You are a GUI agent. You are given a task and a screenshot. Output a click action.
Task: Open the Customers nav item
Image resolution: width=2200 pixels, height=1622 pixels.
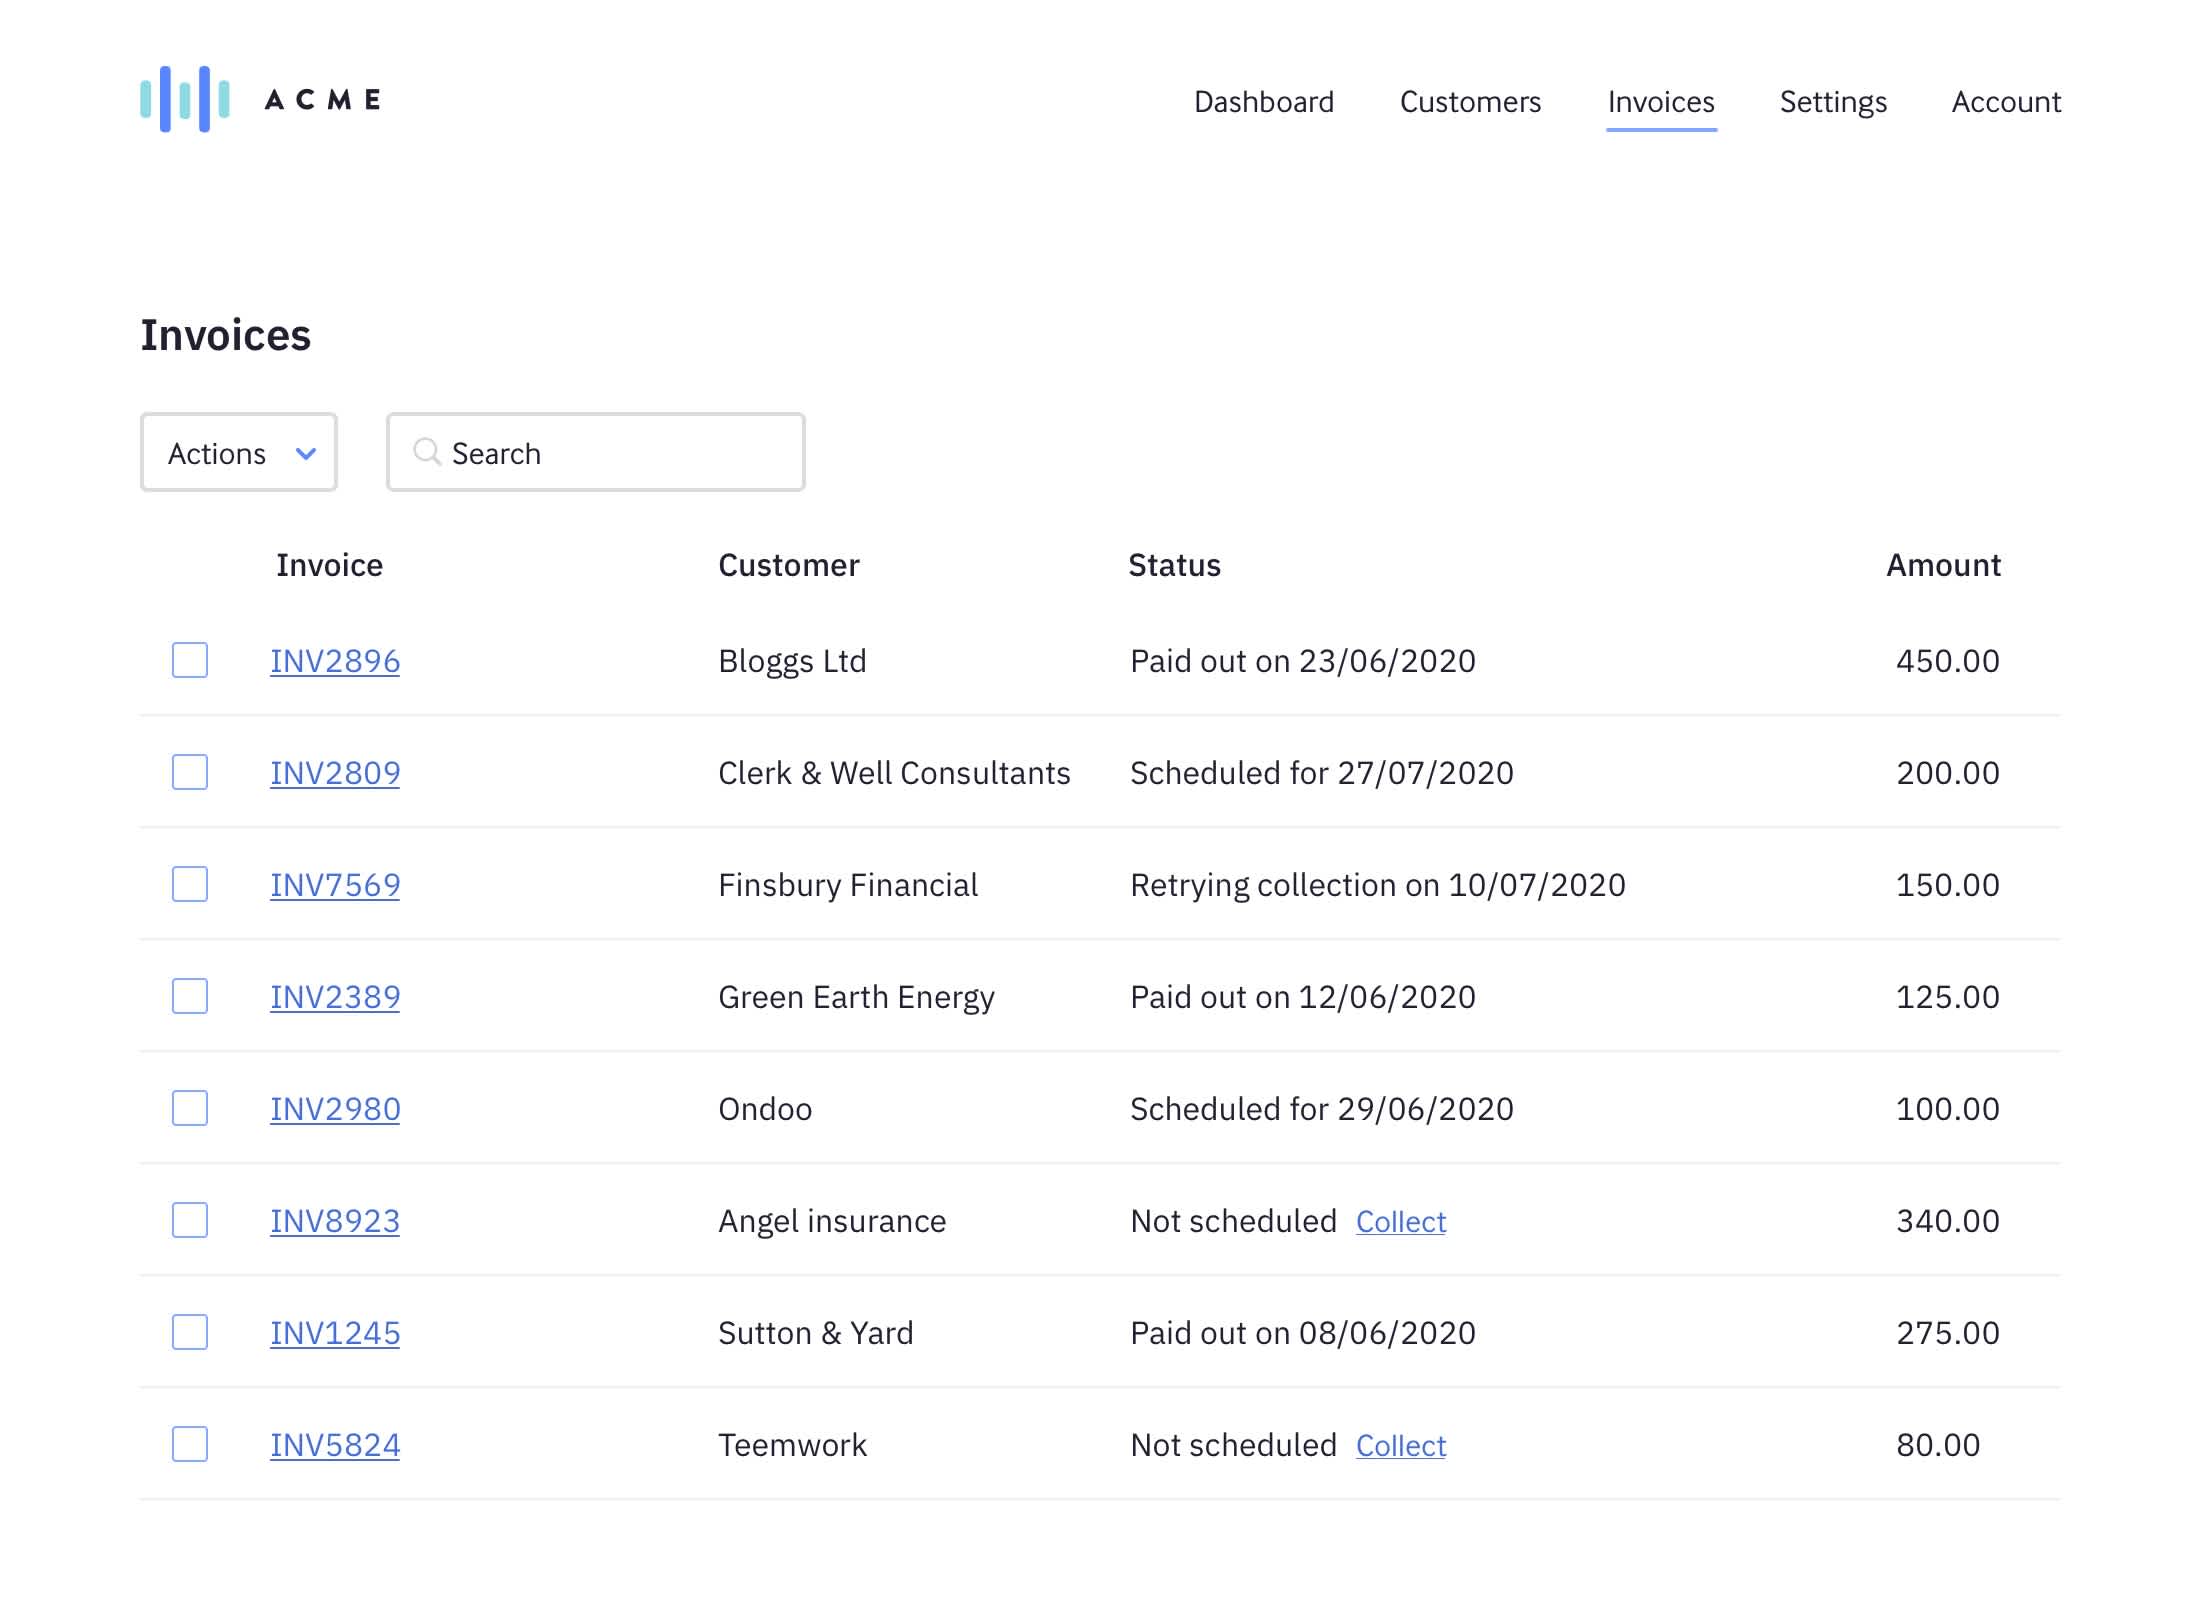pyautogui.click(x=1470, y=102)
